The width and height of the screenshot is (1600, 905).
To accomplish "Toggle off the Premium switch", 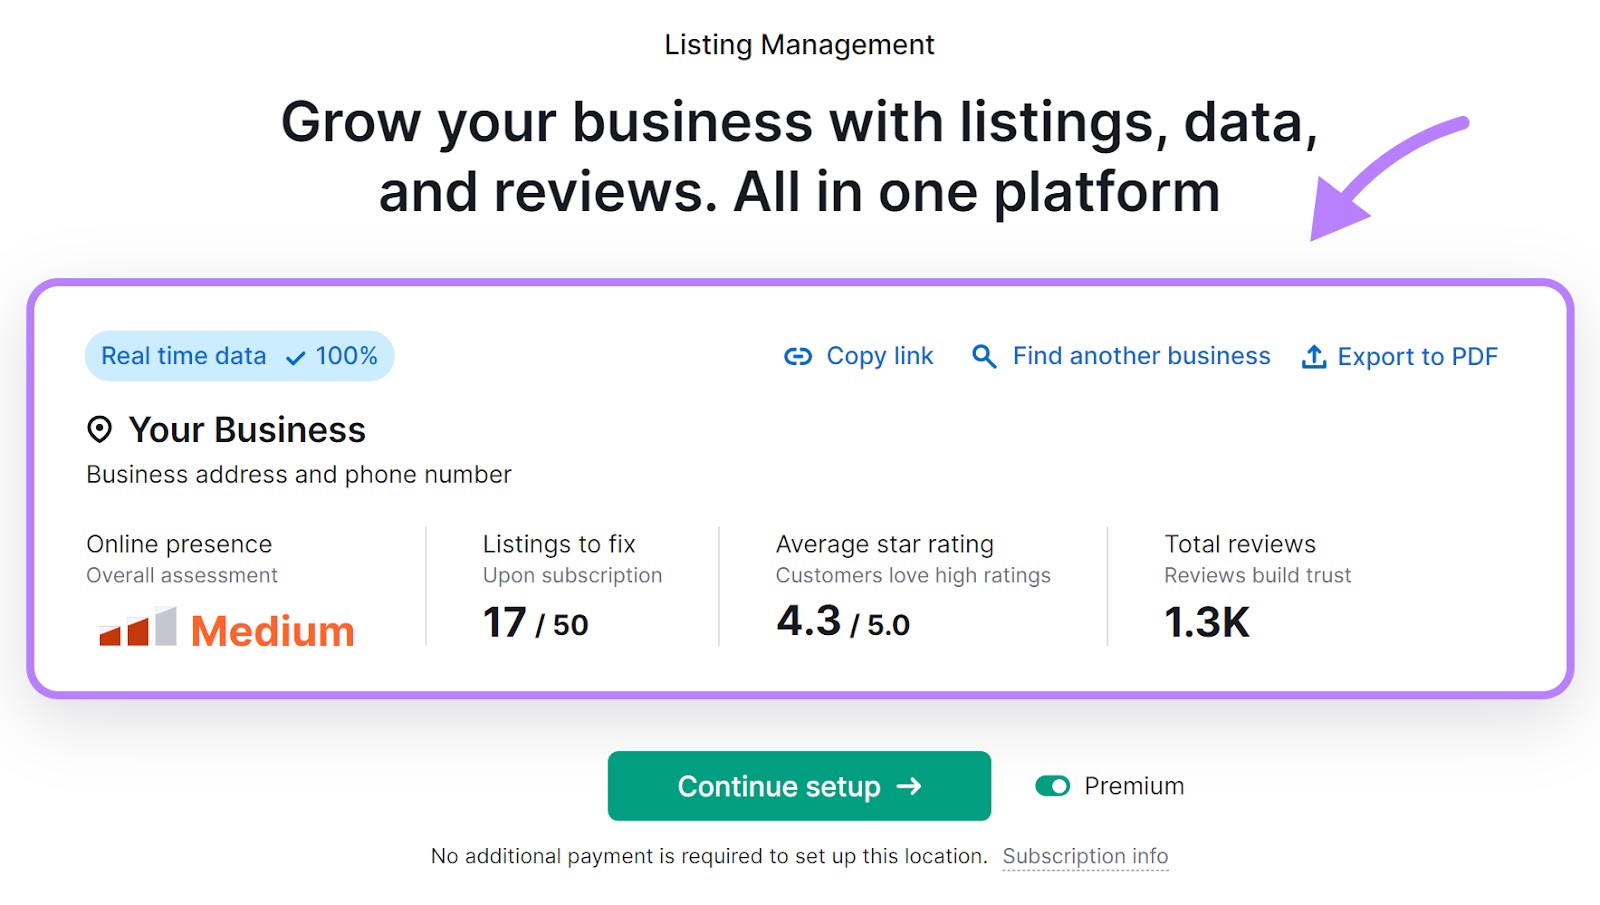I will (x=1052, y=786).
